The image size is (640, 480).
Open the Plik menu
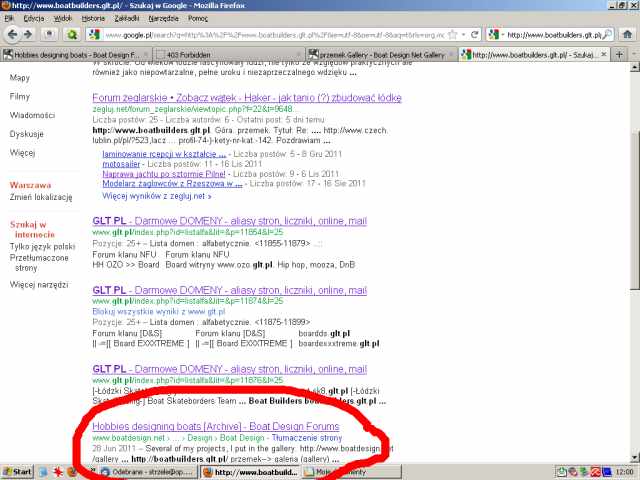[x=9, y=18]
